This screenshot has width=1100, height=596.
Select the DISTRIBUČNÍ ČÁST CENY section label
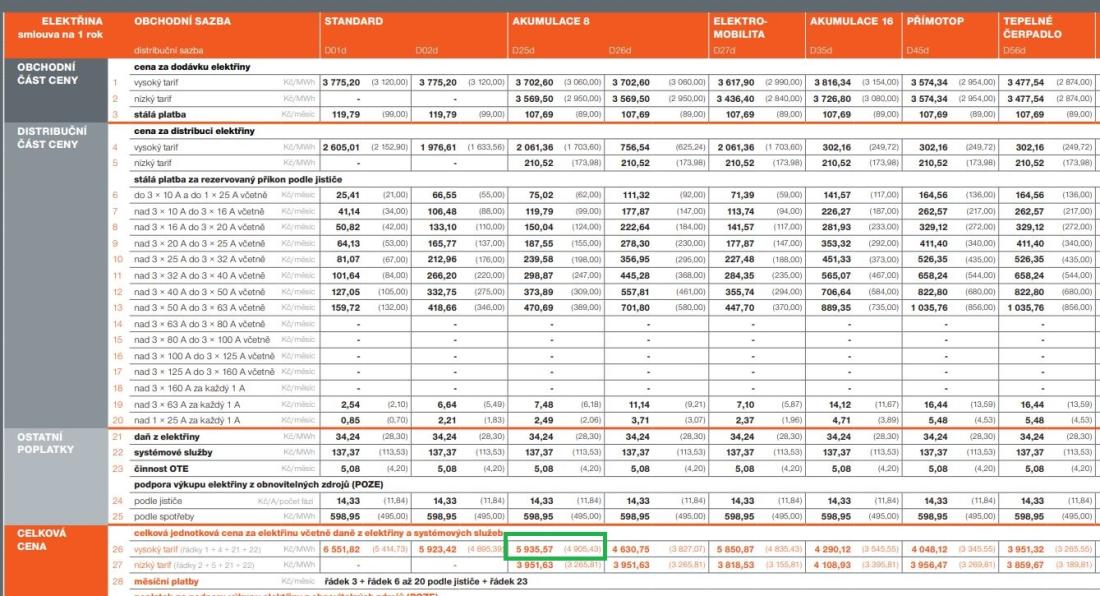[x=52, y=137]
